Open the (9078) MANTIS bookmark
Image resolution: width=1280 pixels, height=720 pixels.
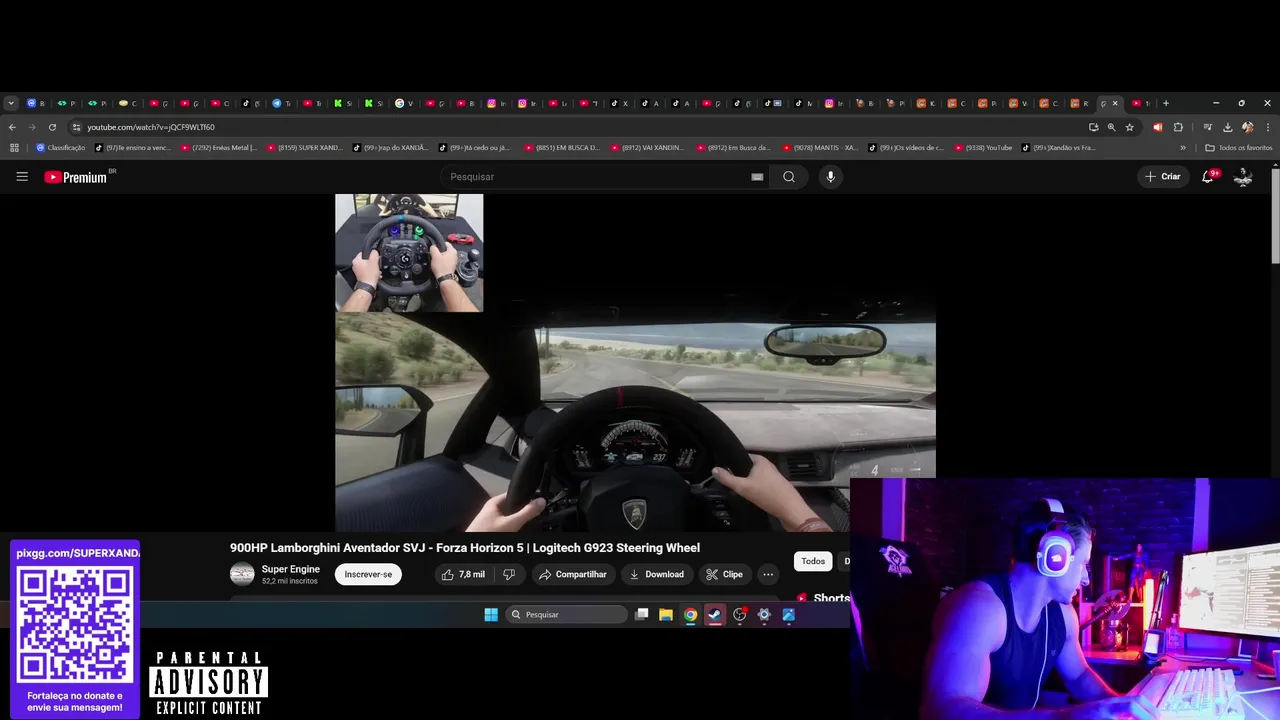pyautogui.click(x=821, y=148)
